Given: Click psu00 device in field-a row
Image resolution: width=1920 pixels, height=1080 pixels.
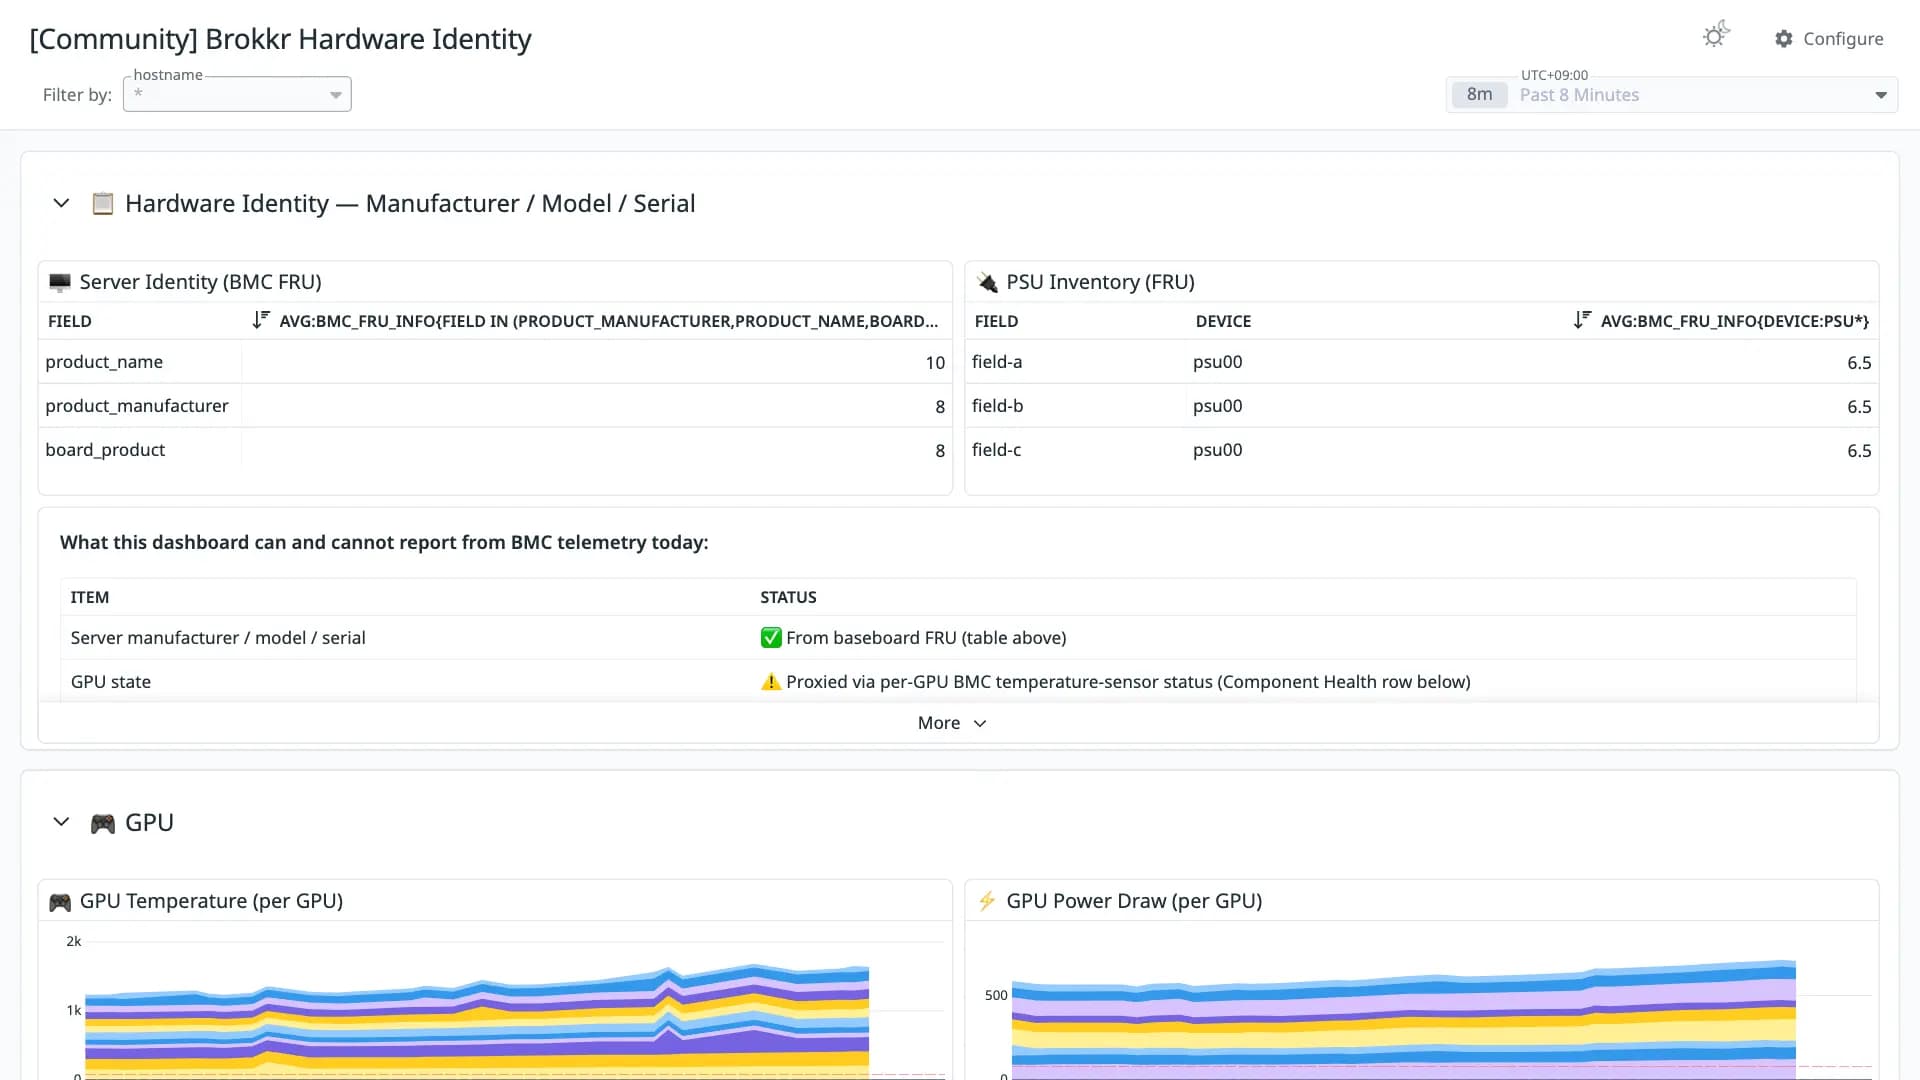Looking at the screenshot, I should tap(1217, 362).
